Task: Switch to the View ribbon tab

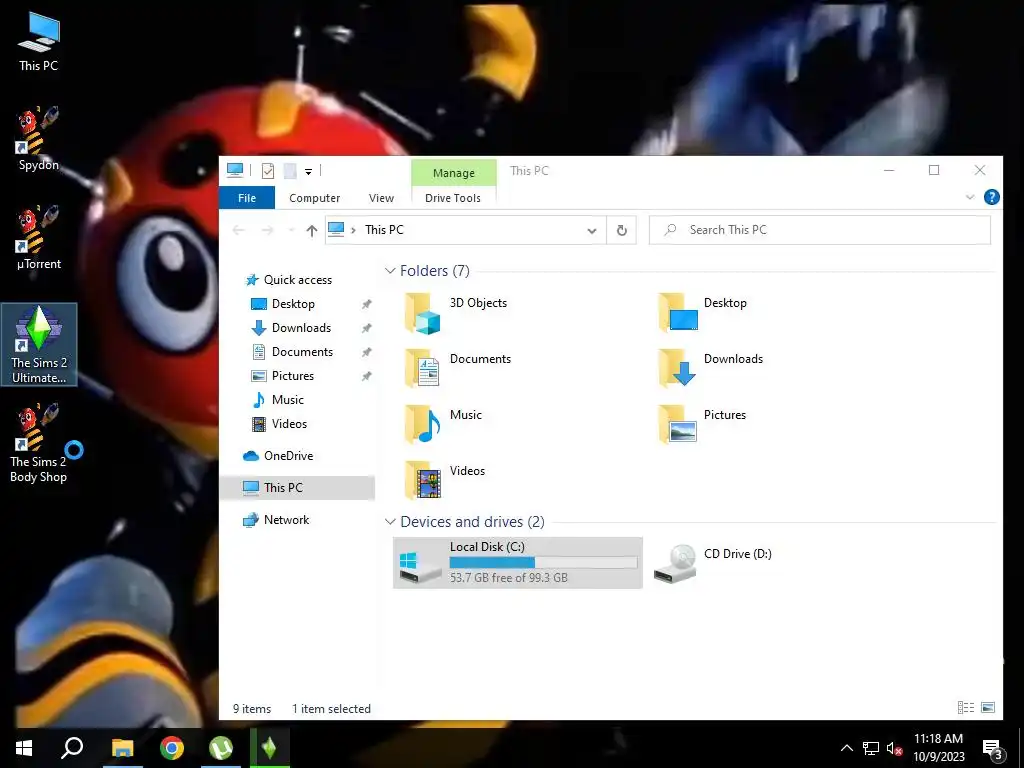Action: tap(381, 198)
